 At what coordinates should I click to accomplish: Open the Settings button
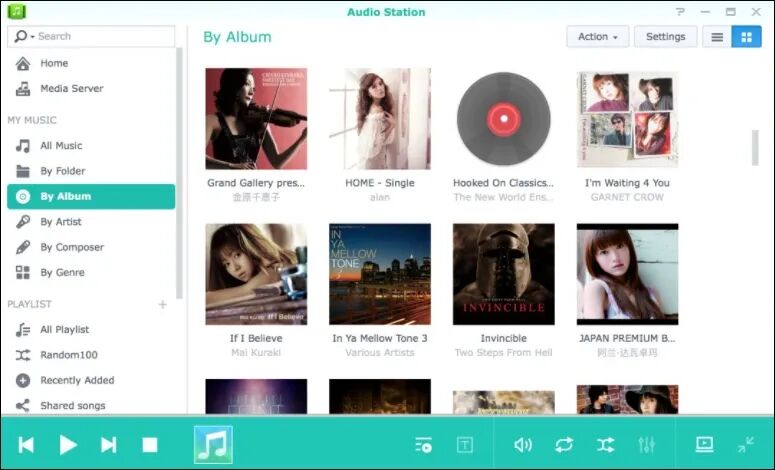[665, 37]
